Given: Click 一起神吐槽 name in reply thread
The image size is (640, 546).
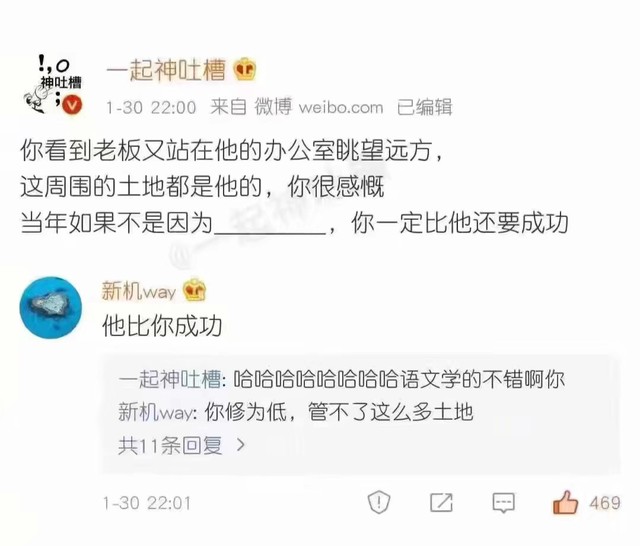Looking at the screenshot, I should pos(170,379).
